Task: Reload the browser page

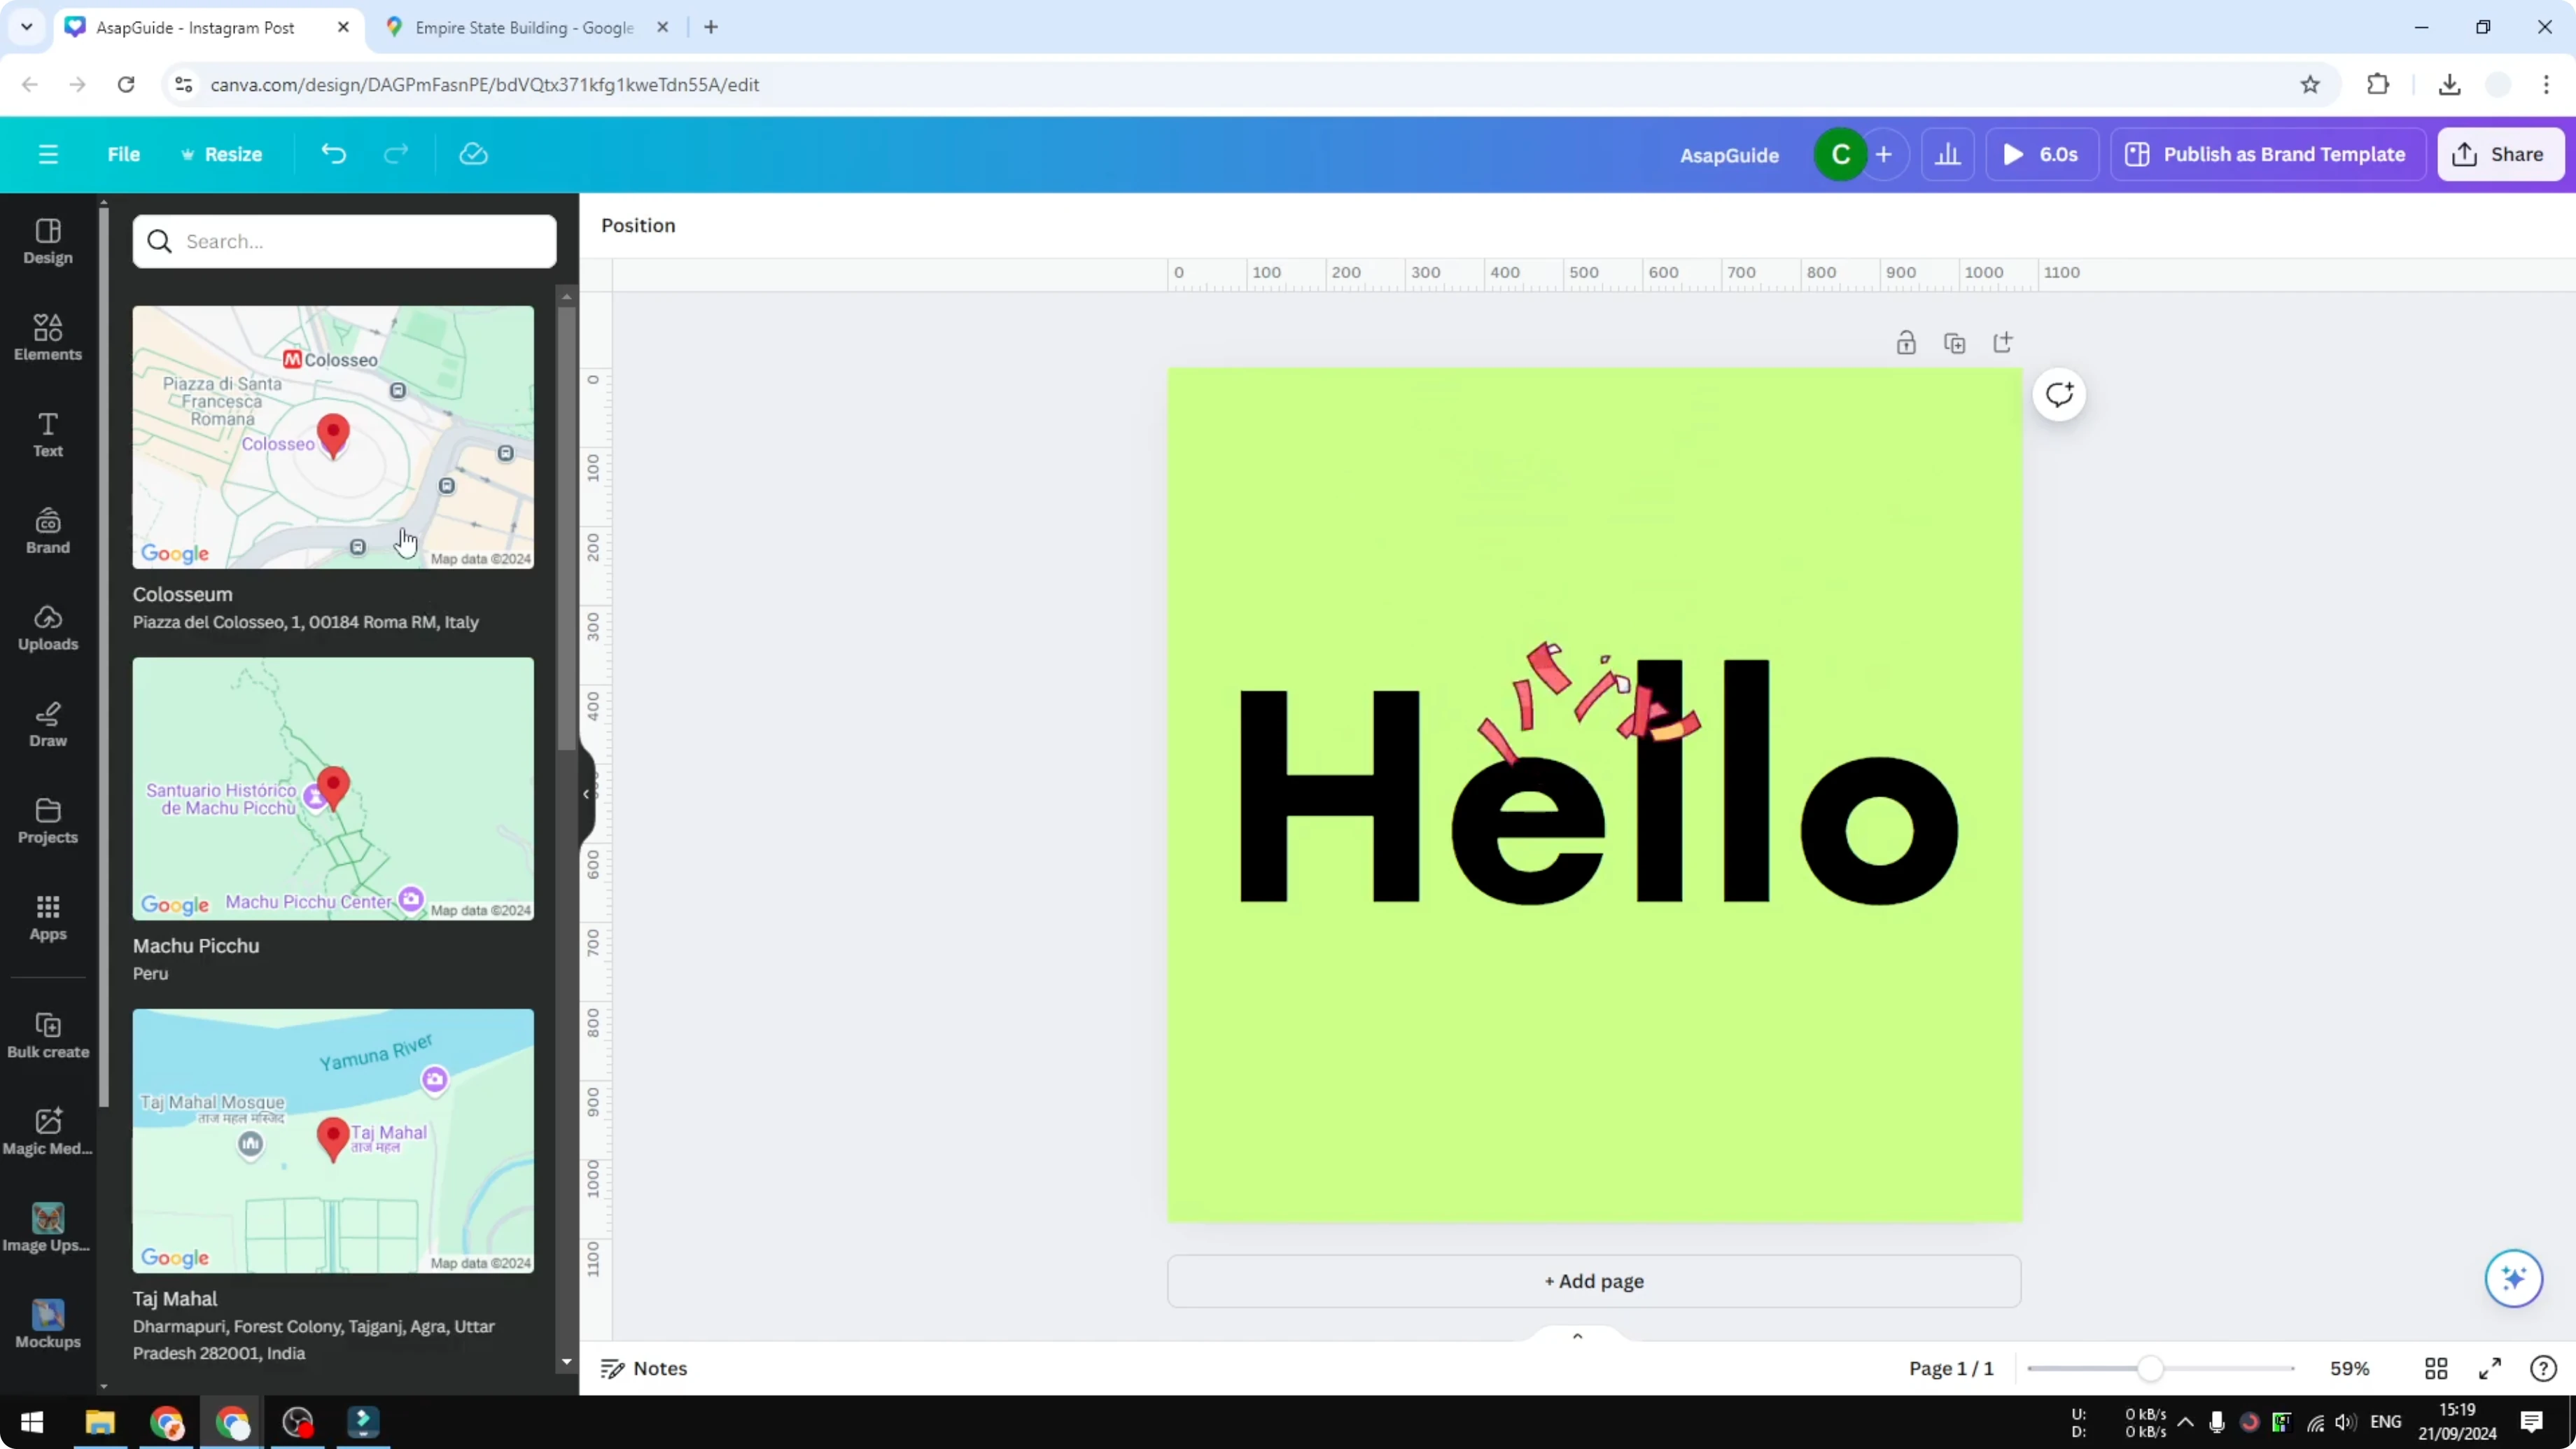Action: tap(126, 85)
